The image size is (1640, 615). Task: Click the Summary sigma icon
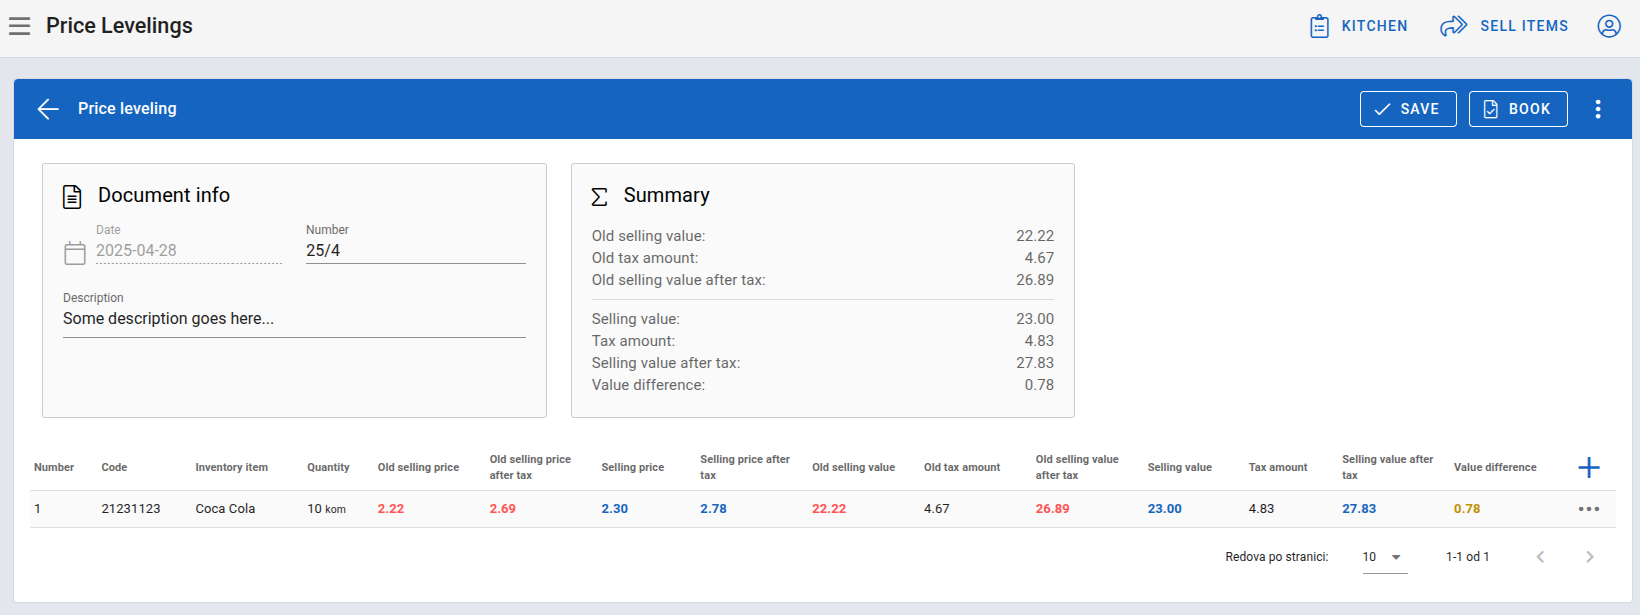[x=599, y=196]
